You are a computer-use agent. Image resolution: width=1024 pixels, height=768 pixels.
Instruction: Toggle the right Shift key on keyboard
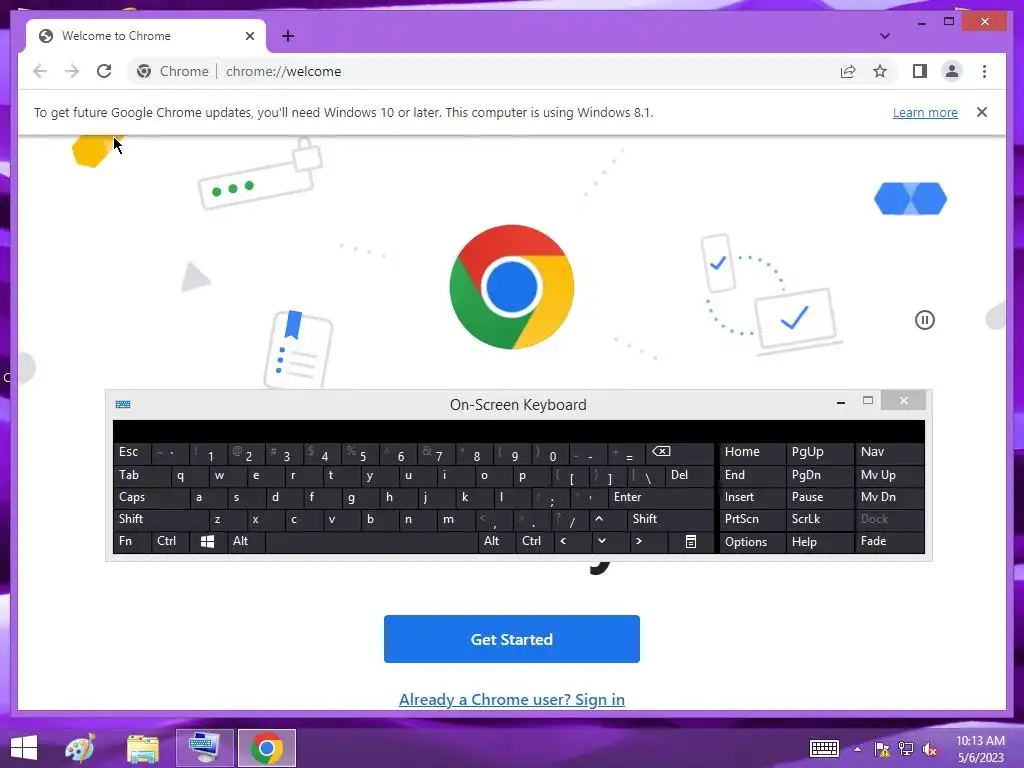tap(671, 519)
